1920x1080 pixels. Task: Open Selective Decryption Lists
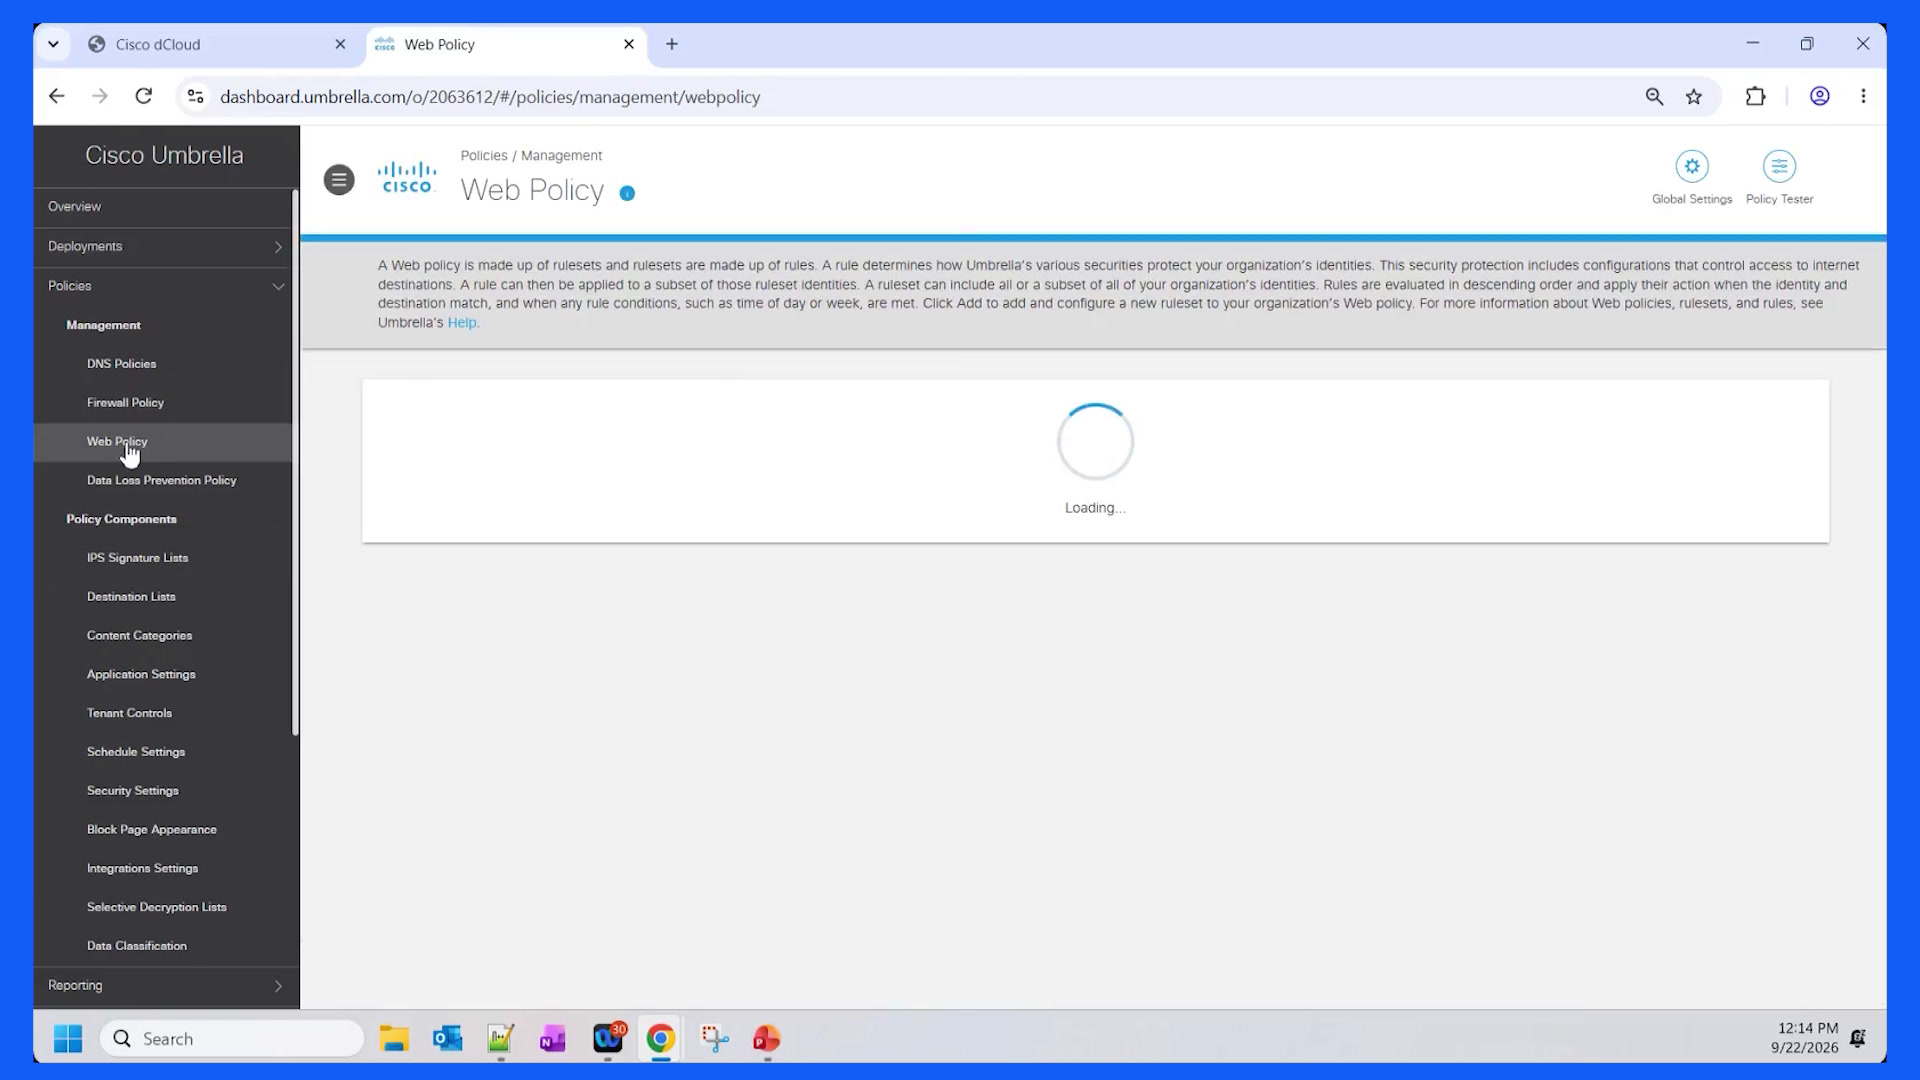(157, 908)
